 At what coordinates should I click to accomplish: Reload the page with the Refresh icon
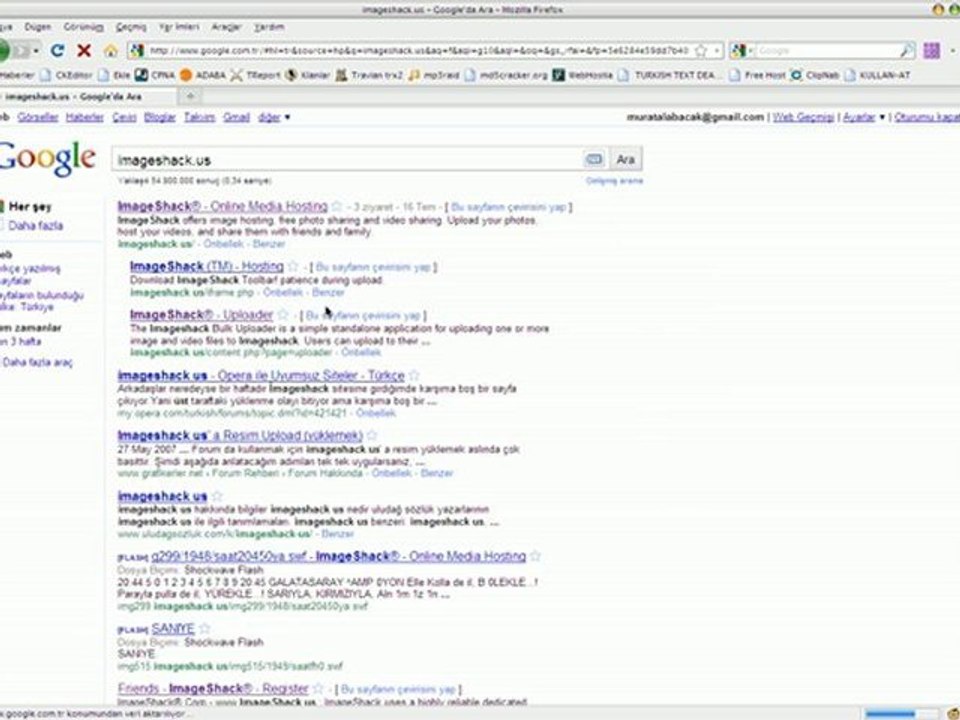pyautogui.click(x=58, y=50)
